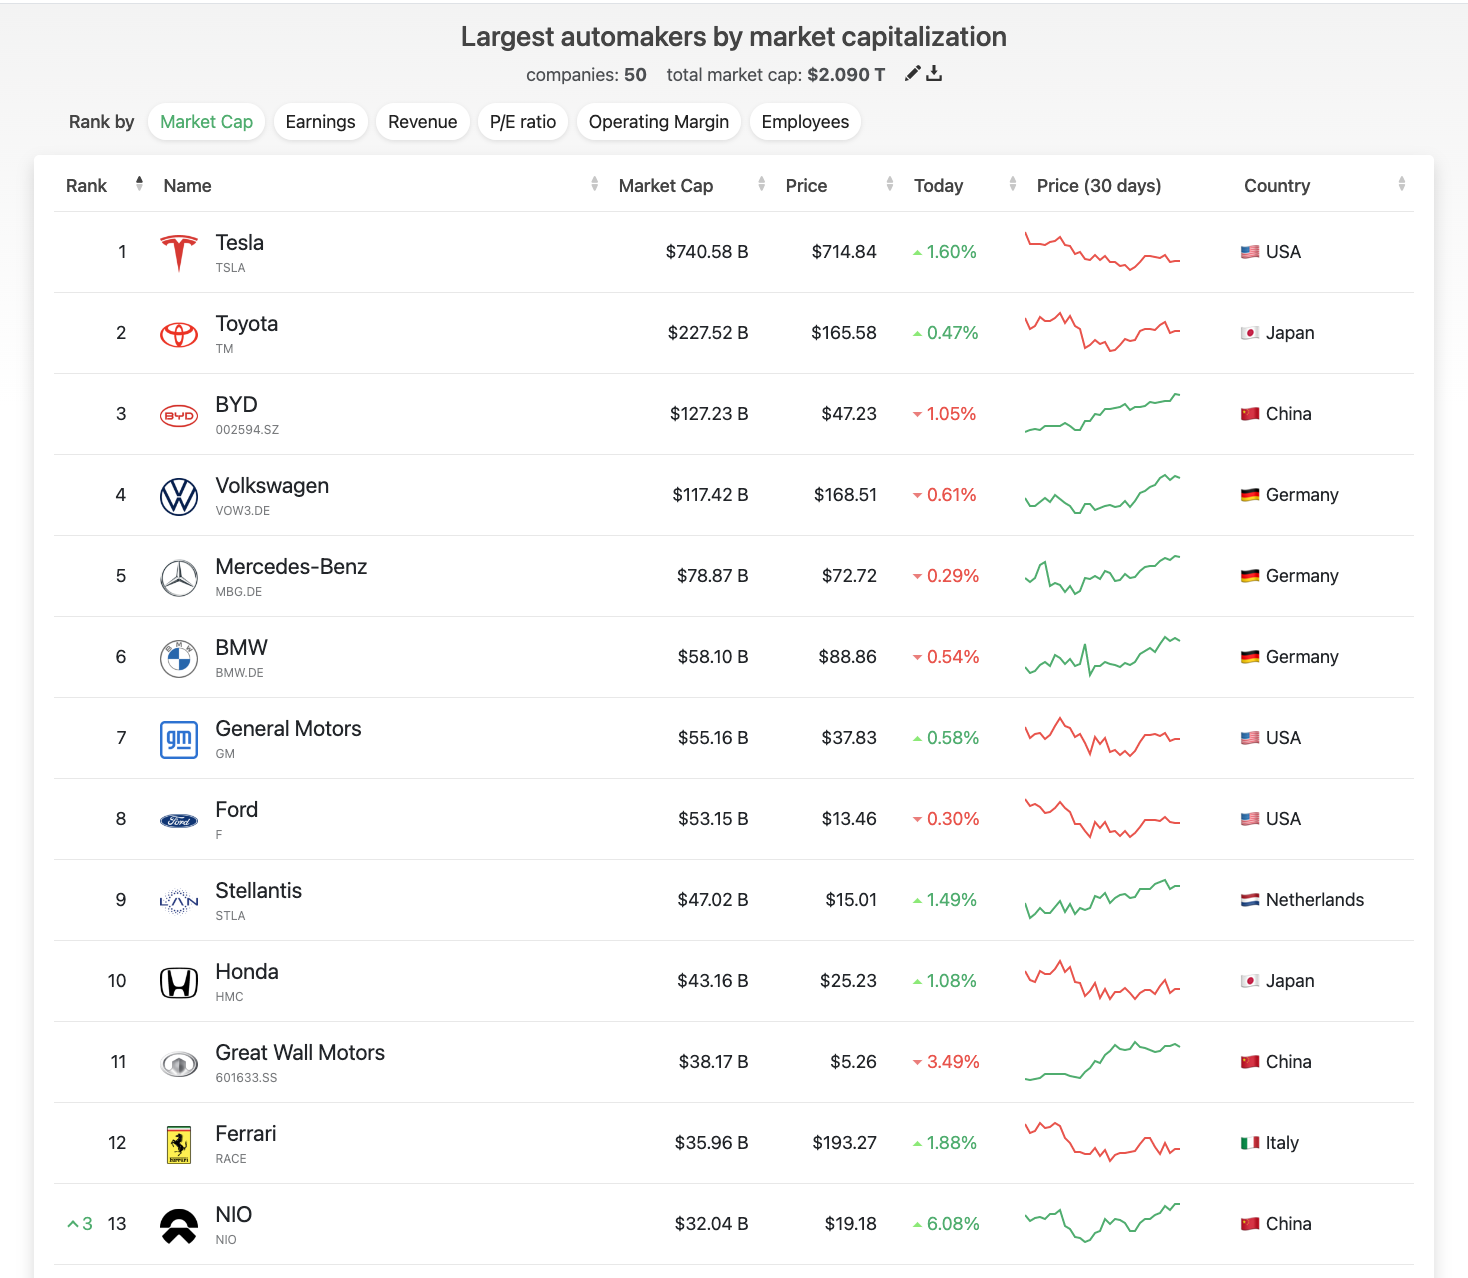Click Tesla's 30-day price chart
The height and width of the screenshot is (1278, 1468).
[1102, 252]
